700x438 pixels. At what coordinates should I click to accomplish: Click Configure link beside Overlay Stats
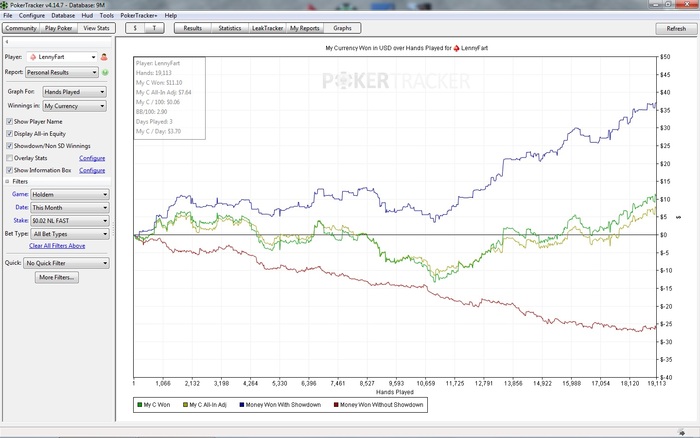(92, 158)
